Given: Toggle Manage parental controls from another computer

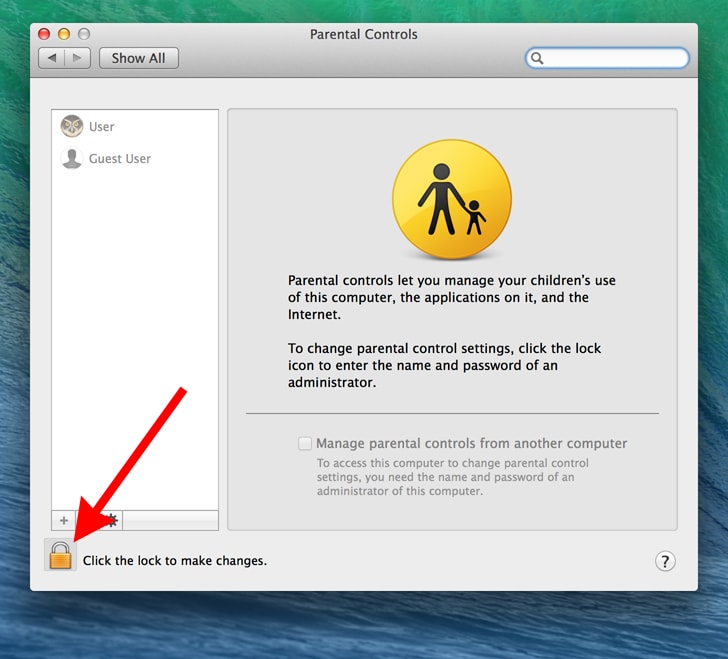Looking at the screenshot, I should pyautogui.click(x=305, y=443).
